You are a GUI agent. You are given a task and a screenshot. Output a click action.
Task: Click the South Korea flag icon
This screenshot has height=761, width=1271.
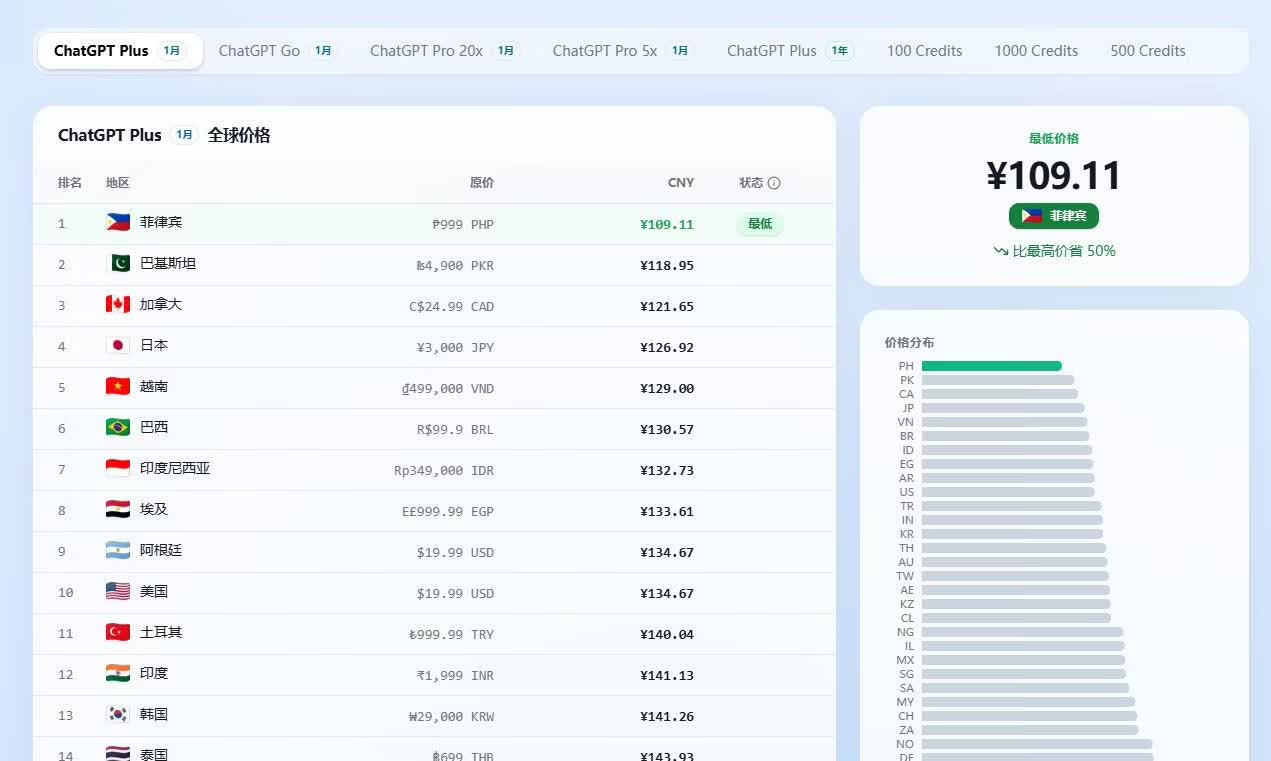coord(118,714)
